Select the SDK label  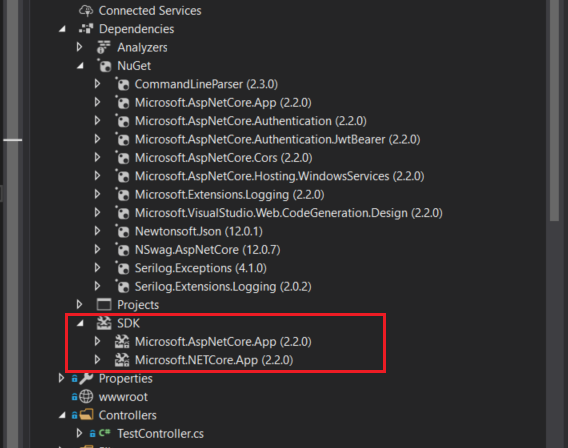tap(128, 323)
